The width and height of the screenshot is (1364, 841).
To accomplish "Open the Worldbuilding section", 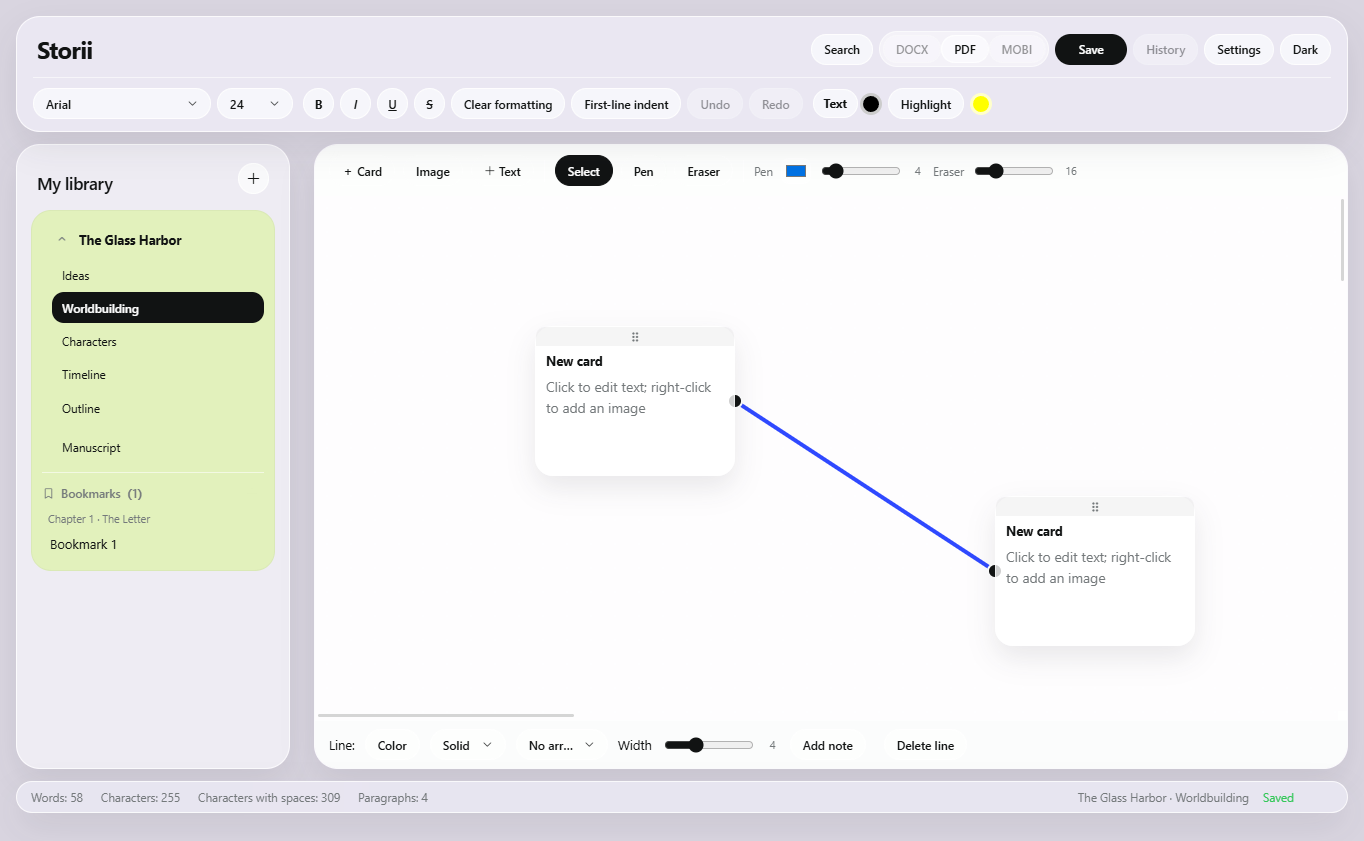I will (158, 308).
